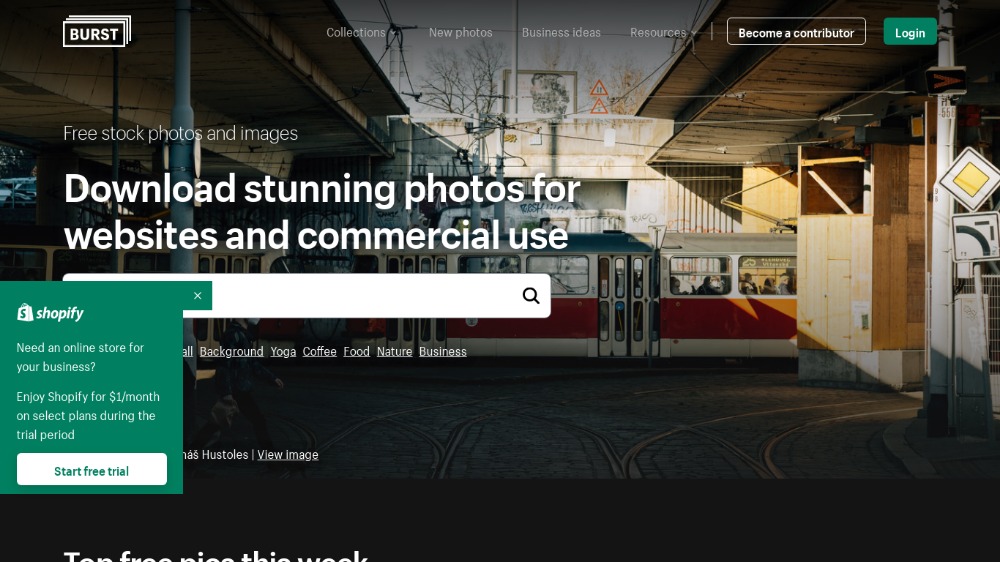Go to the New photos page

point(460,33)
